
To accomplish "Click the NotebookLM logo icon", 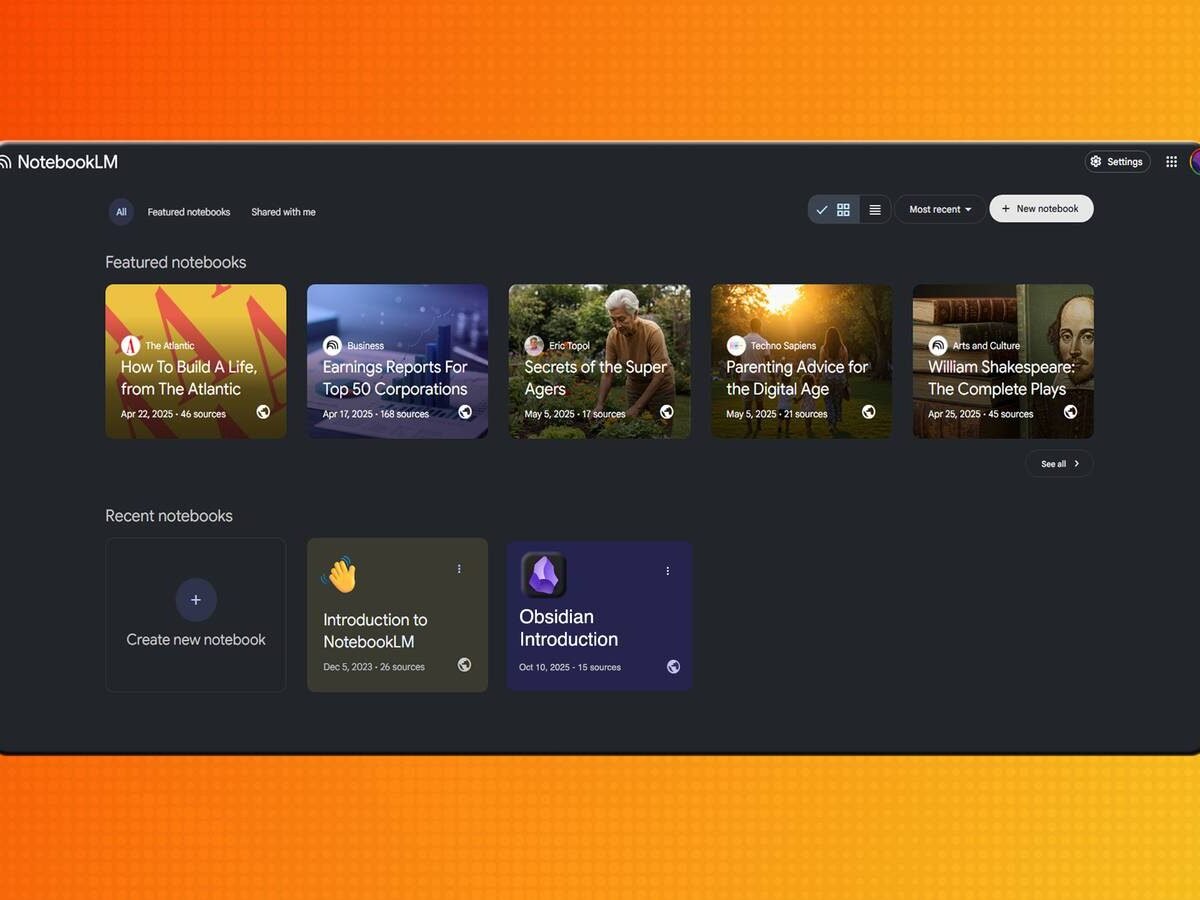I will [x=6, y=162].
